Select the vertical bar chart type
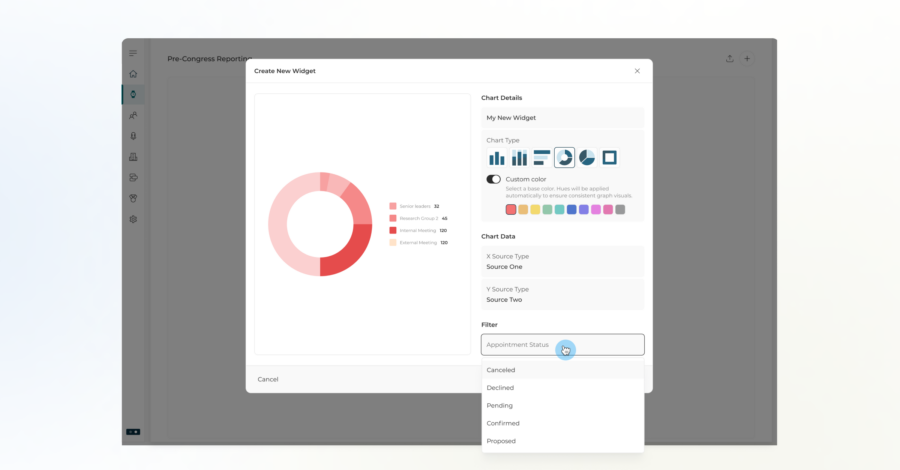 tap(496, 157)
